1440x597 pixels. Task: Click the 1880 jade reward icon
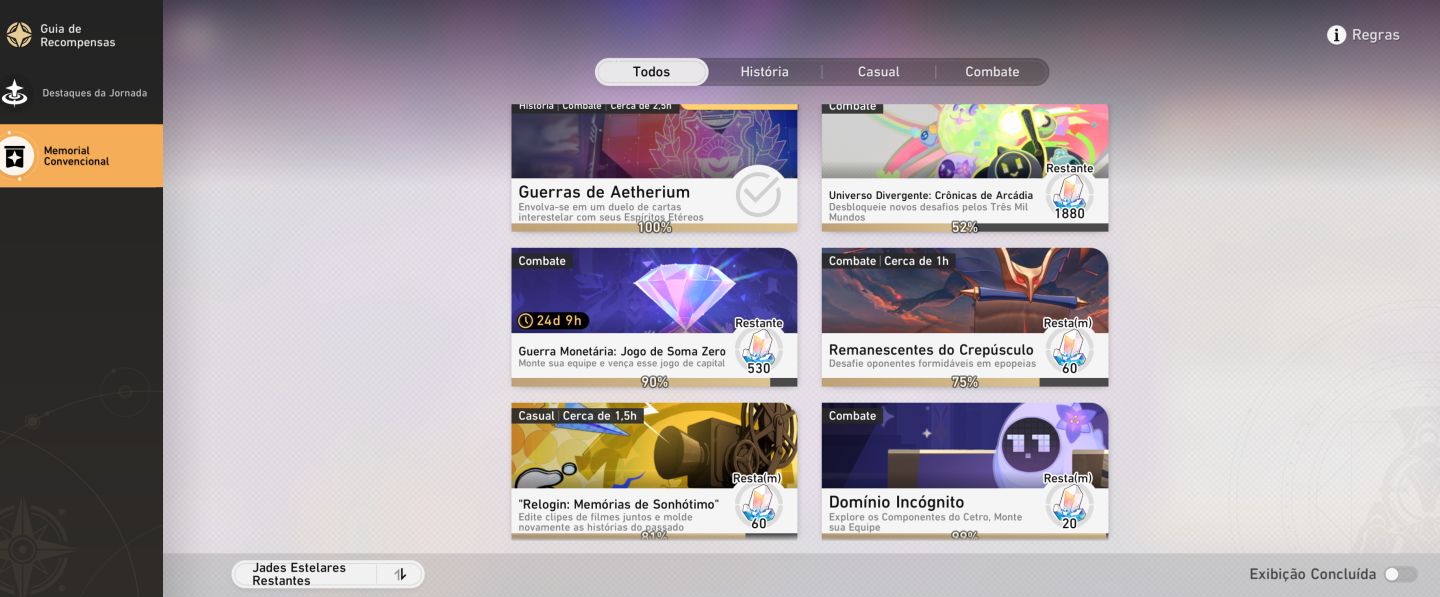coord(1069,194)
